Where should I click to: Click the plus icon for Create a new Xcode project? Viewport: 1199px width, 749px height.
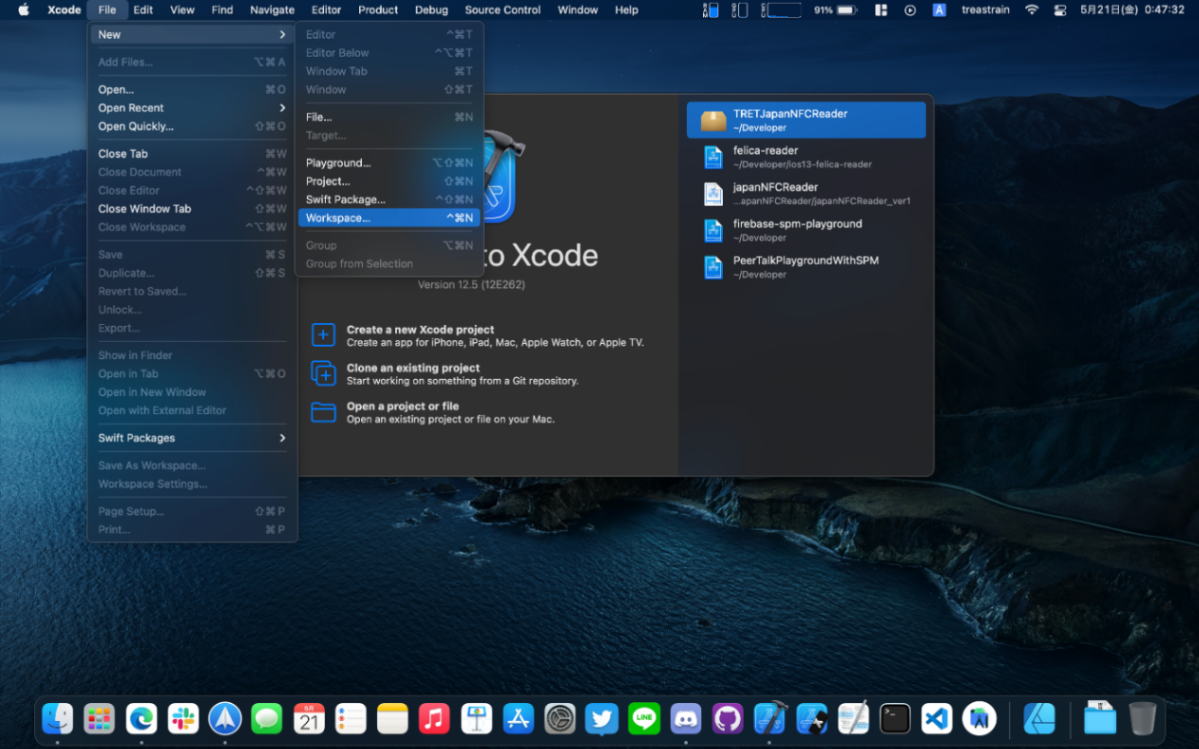(x=323, y=335)
